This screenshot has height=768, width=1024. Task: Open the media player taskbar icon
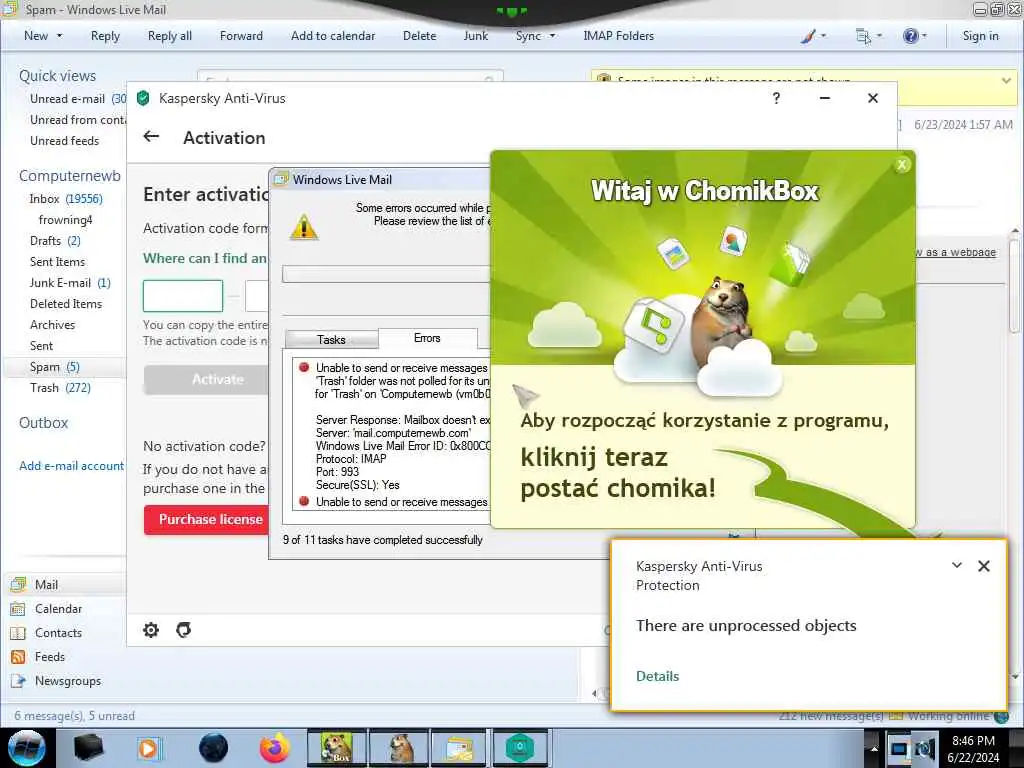[149, 748]
